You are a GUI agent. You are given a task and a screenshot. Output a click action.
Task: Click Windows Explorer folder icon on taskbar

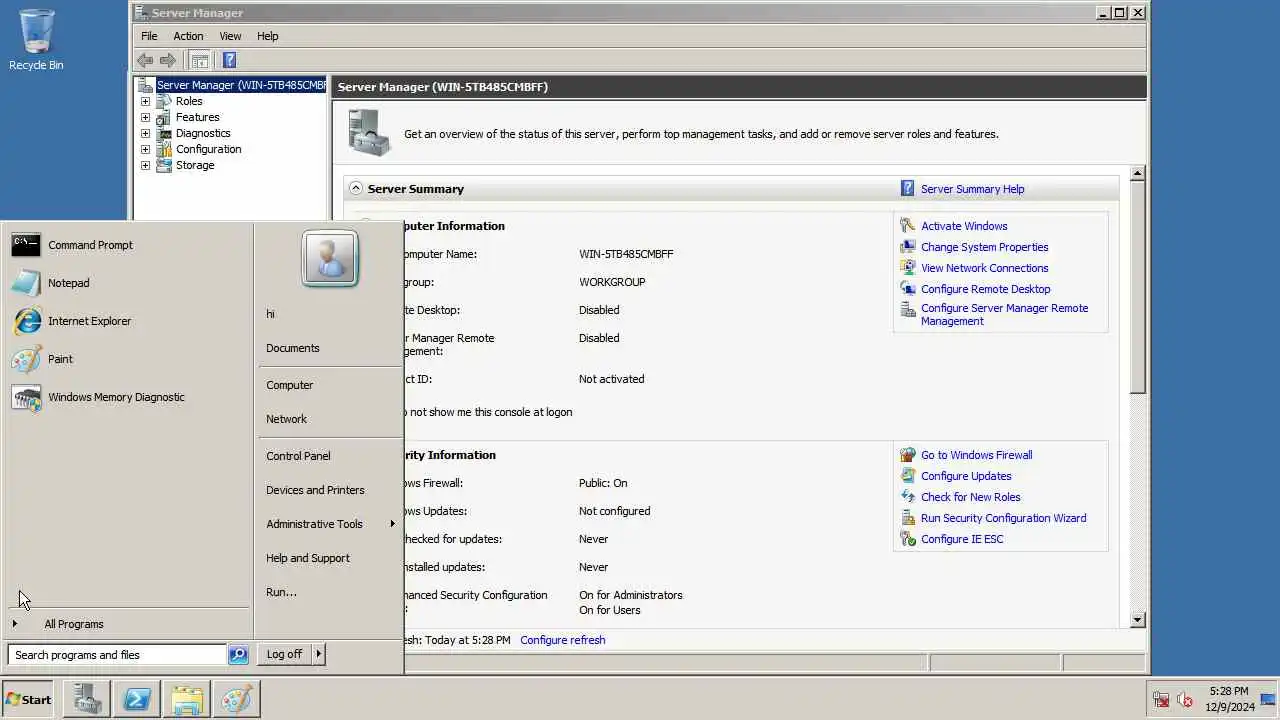187,699
